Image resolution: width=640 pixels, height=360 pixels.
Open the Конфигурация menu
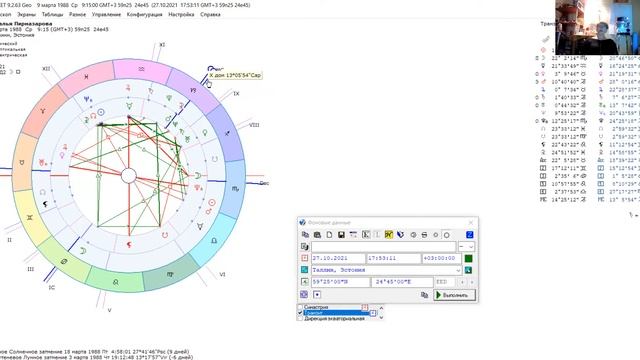(x=144, y=14)
